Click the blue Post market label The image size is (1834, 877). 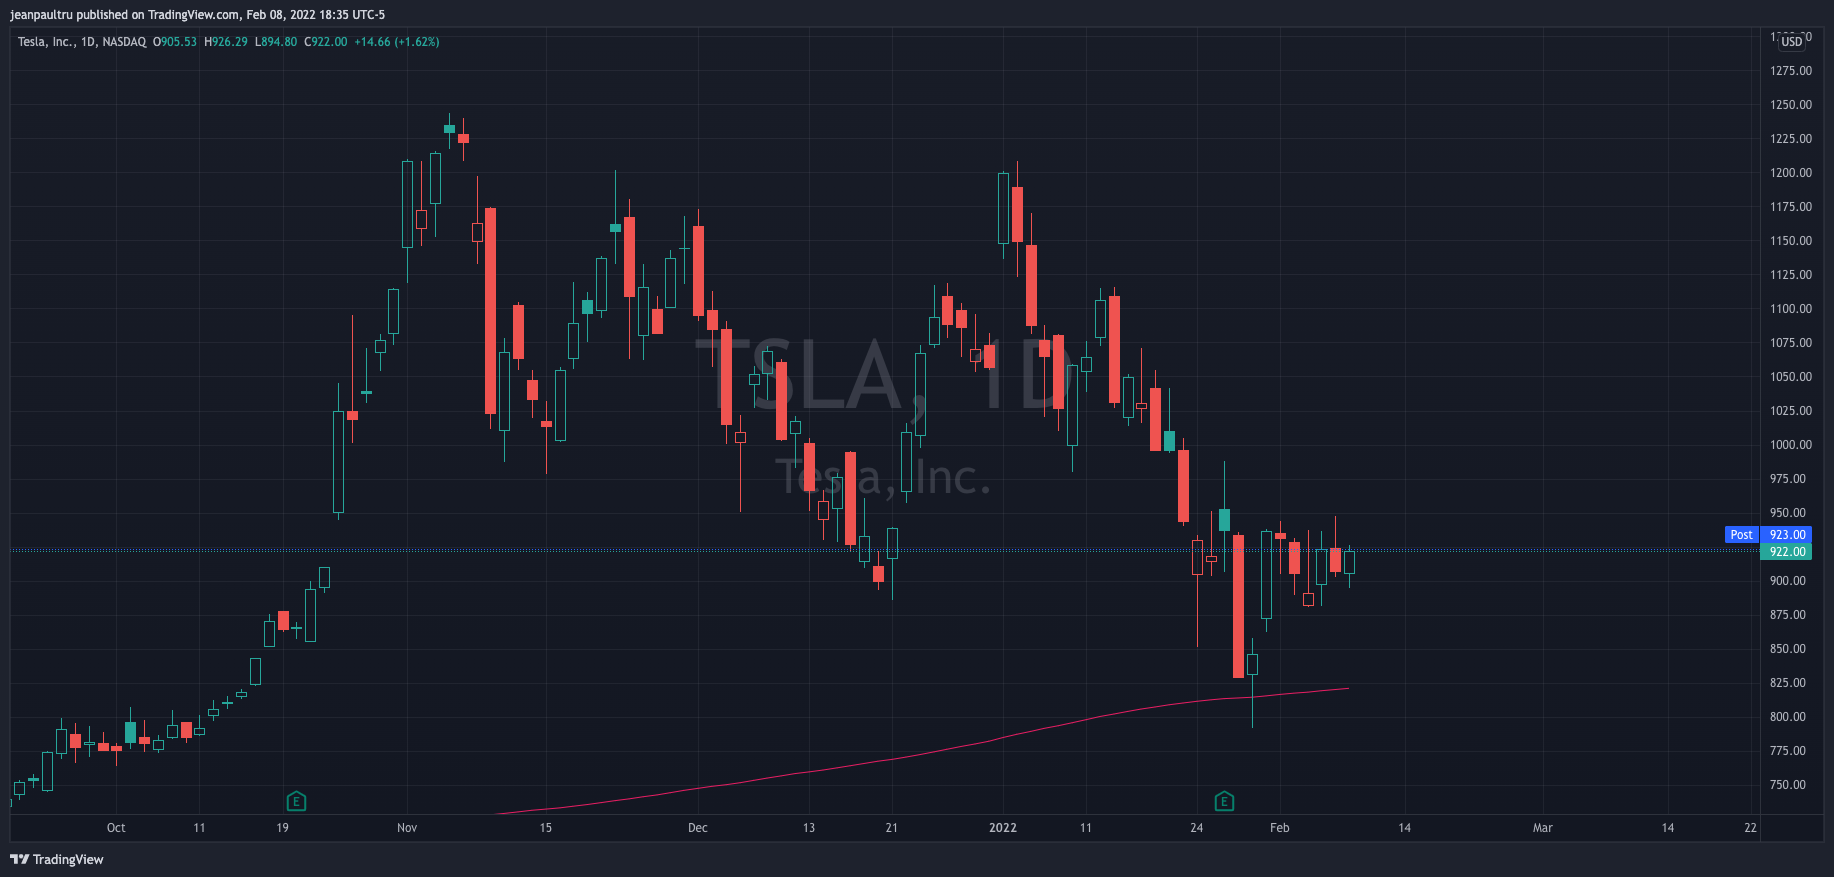coord(1741,535)
